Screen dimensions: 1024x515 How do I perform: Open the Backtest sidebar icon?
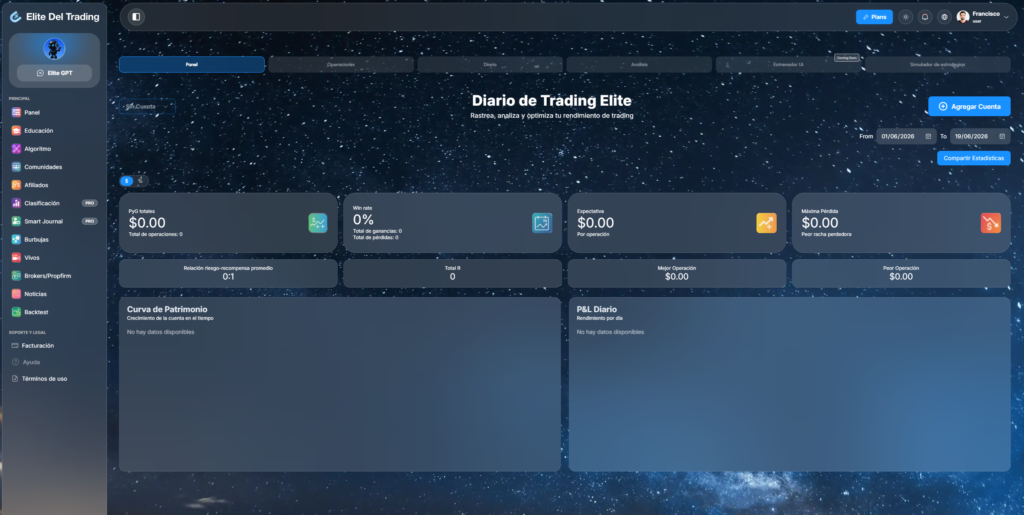click(16, 312)
